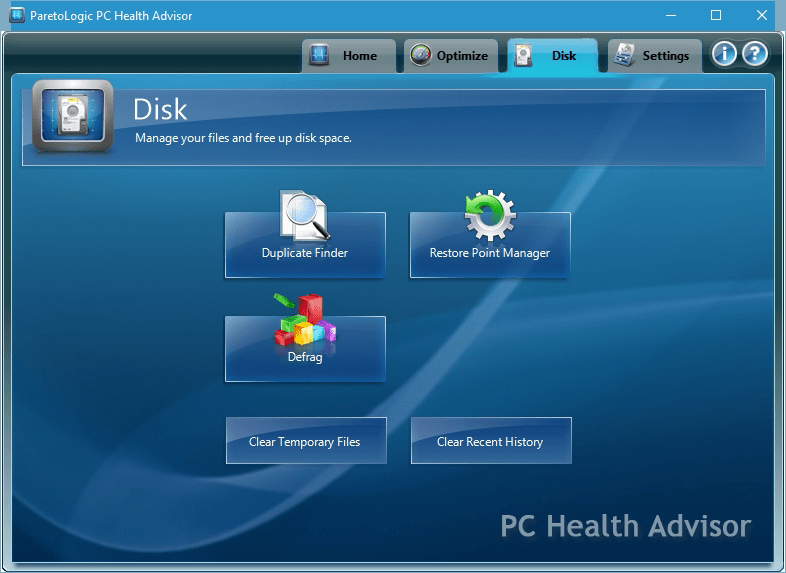
Task: Click the colorful blocks Defrag icon
Action: tap(305, 321)
